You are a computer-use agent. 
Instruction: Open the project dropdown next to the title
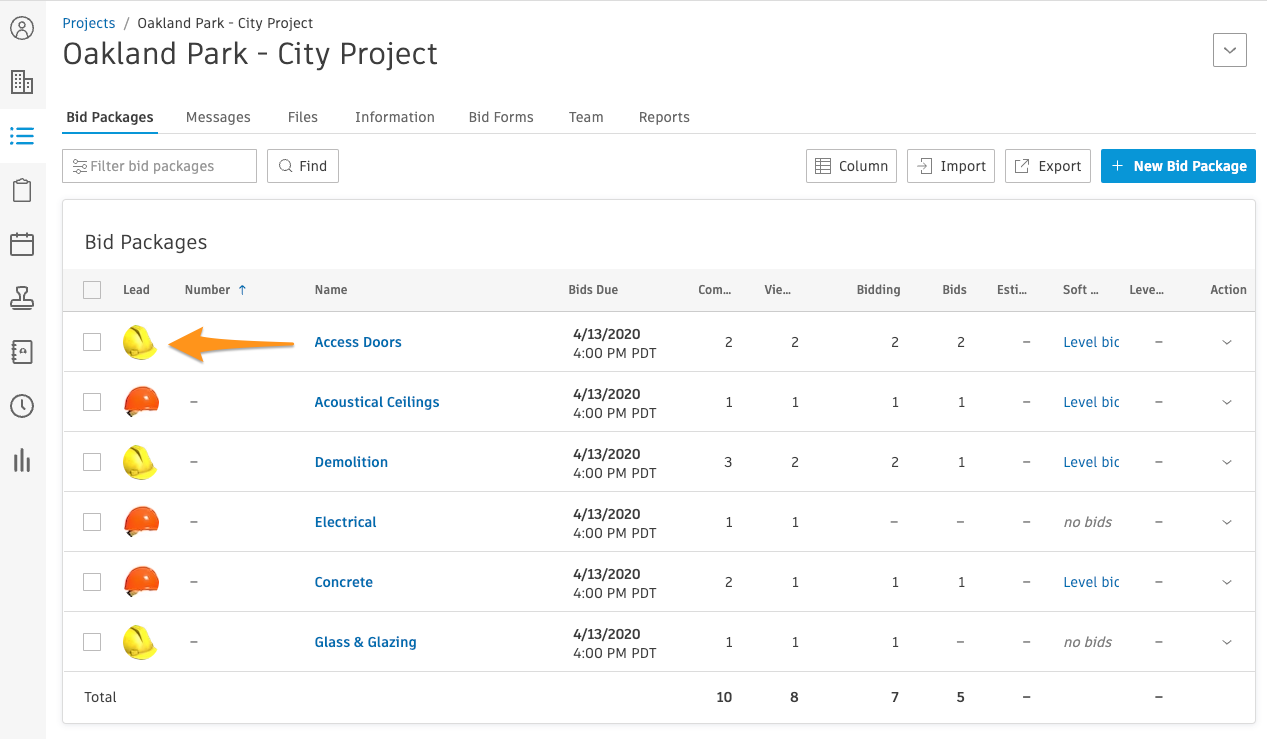pyautogui.click(x=1230, y=49)
